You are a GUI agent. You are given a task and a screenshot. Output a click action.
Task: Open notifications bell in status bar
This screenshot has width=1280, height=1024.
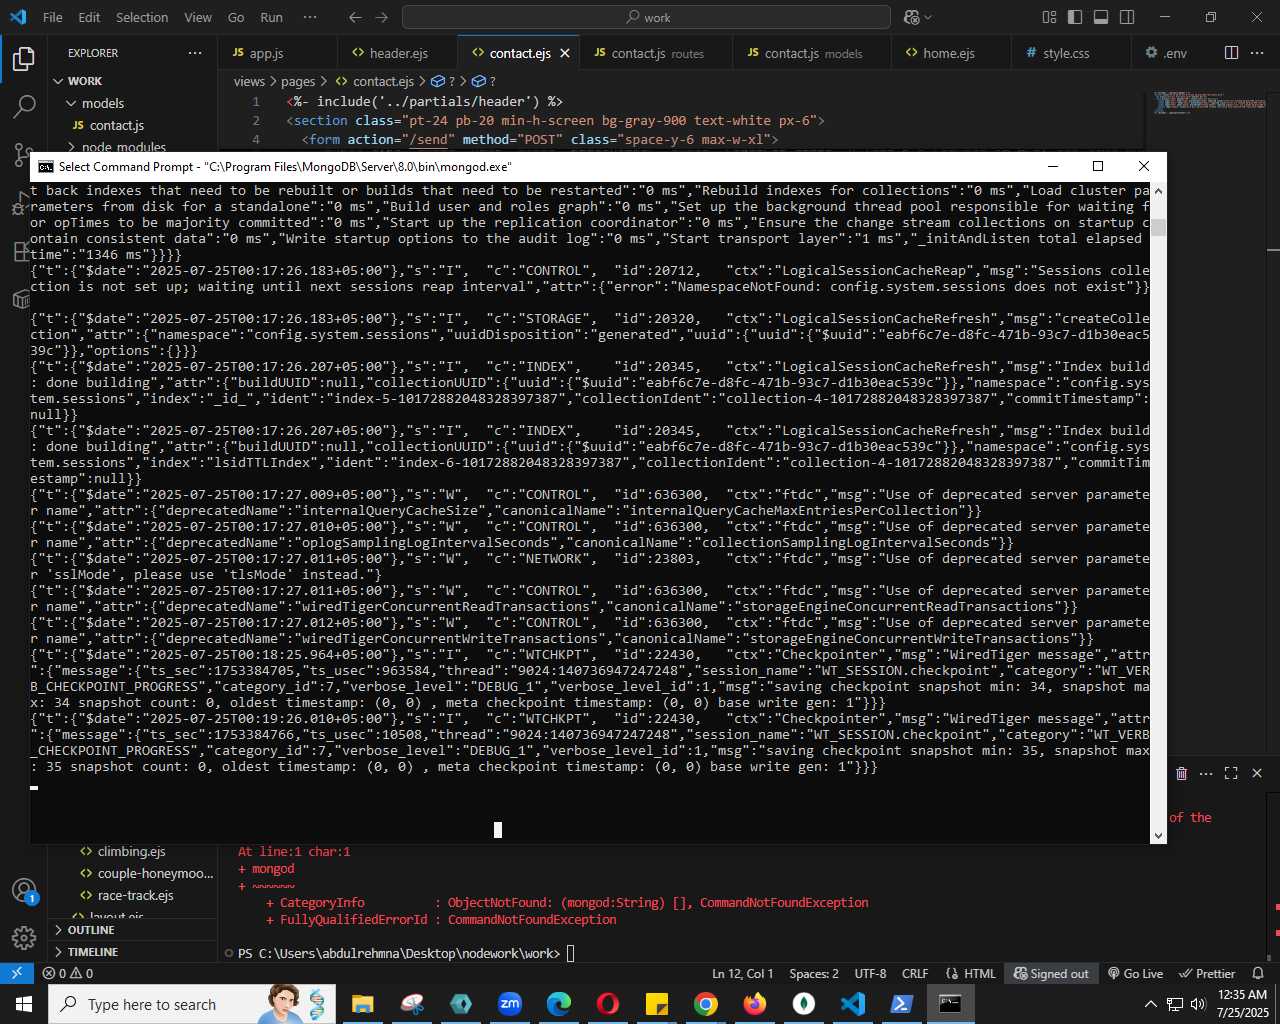[1258, 973]
